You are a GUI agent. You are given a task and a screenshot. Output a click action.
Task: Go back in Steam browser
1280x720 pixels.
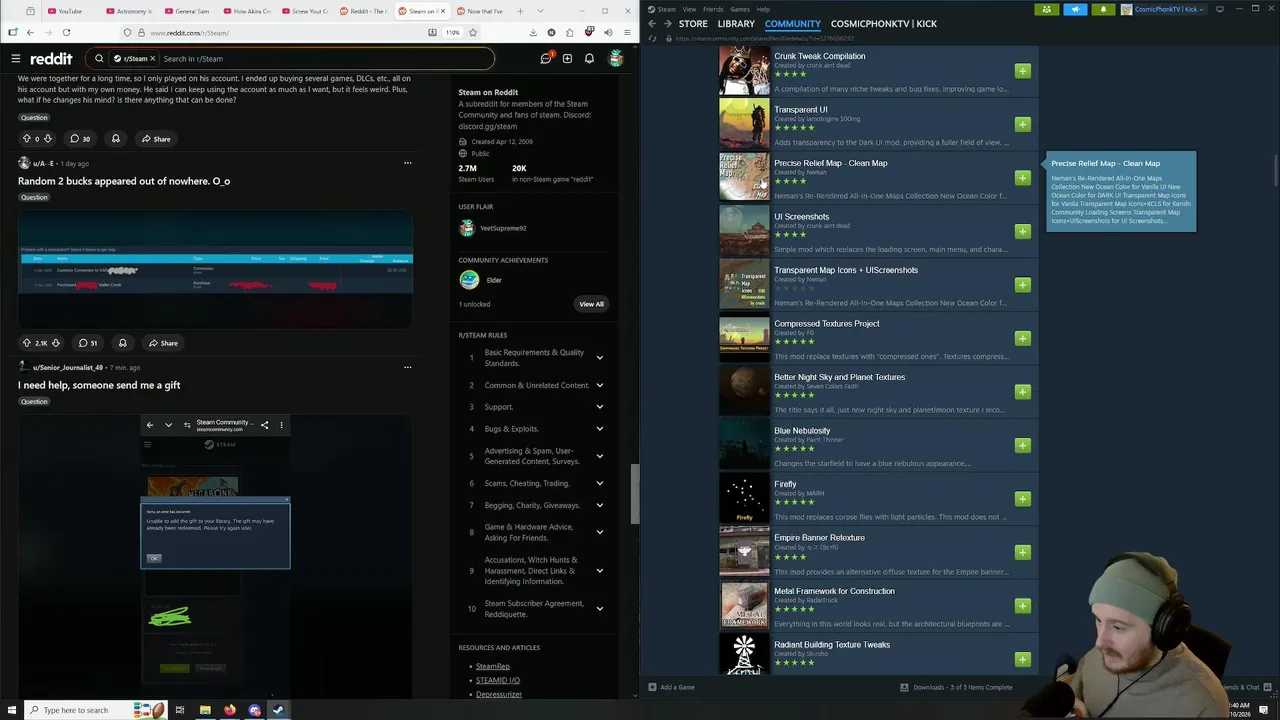click(x=652, y=23)
